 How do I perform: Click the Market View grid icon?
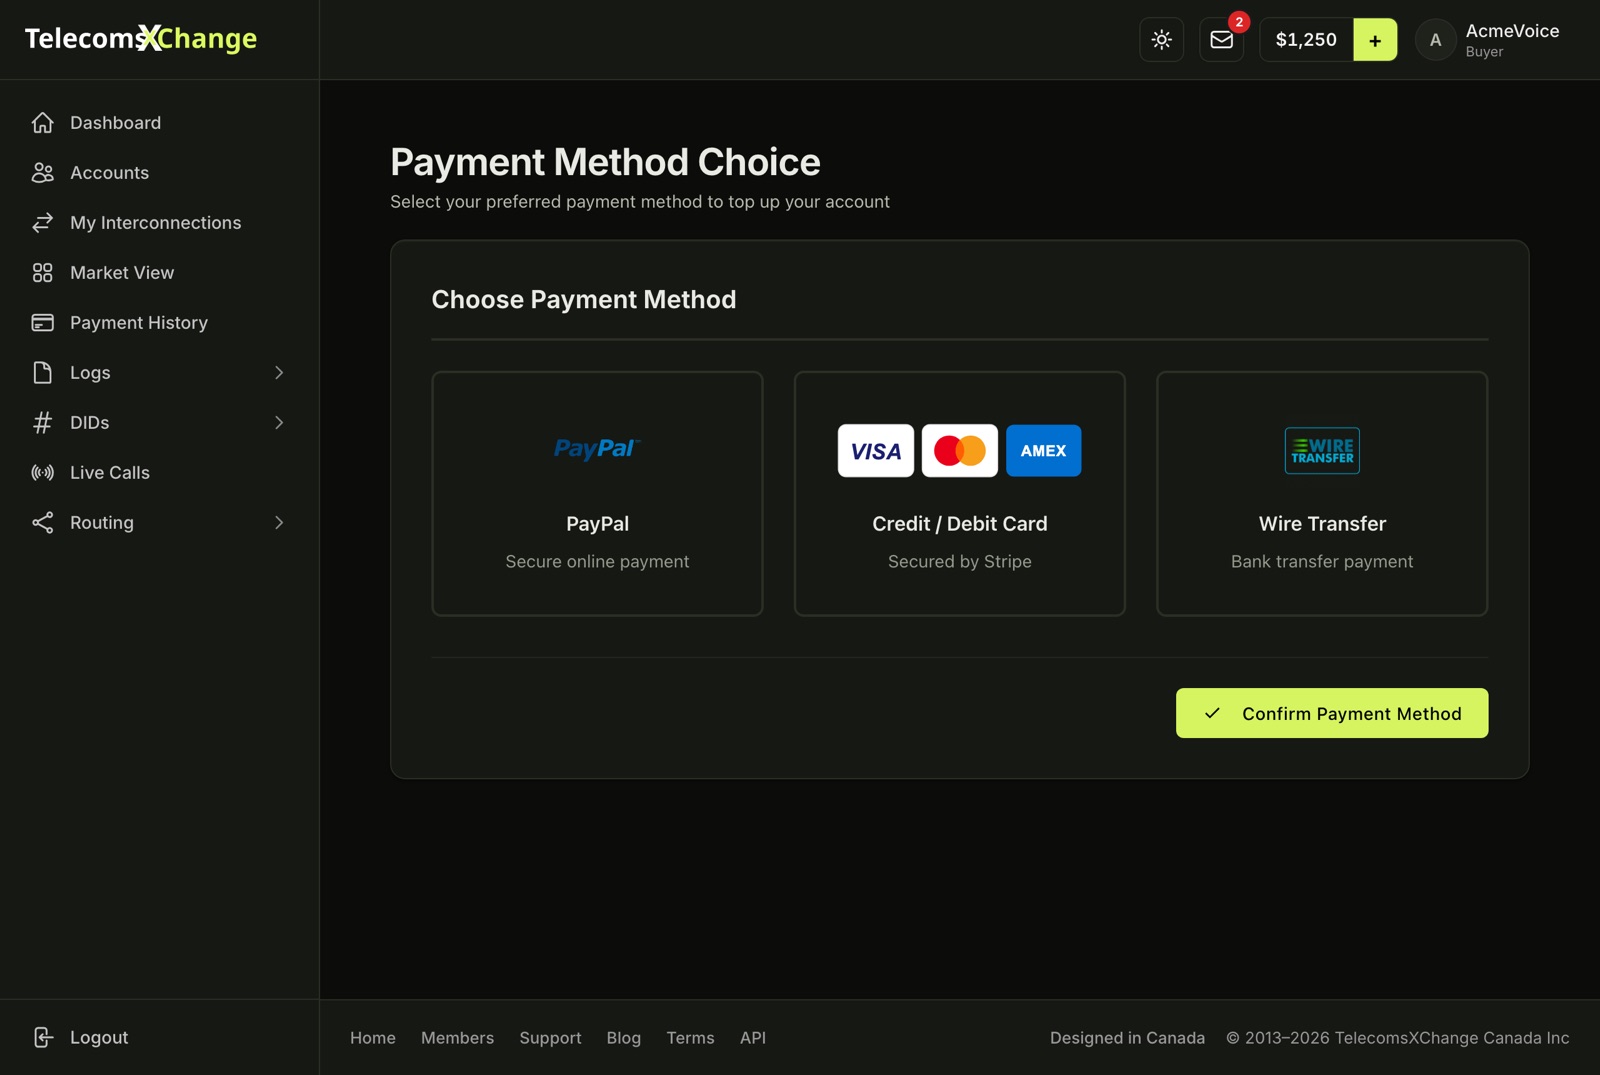coord(42,272)
